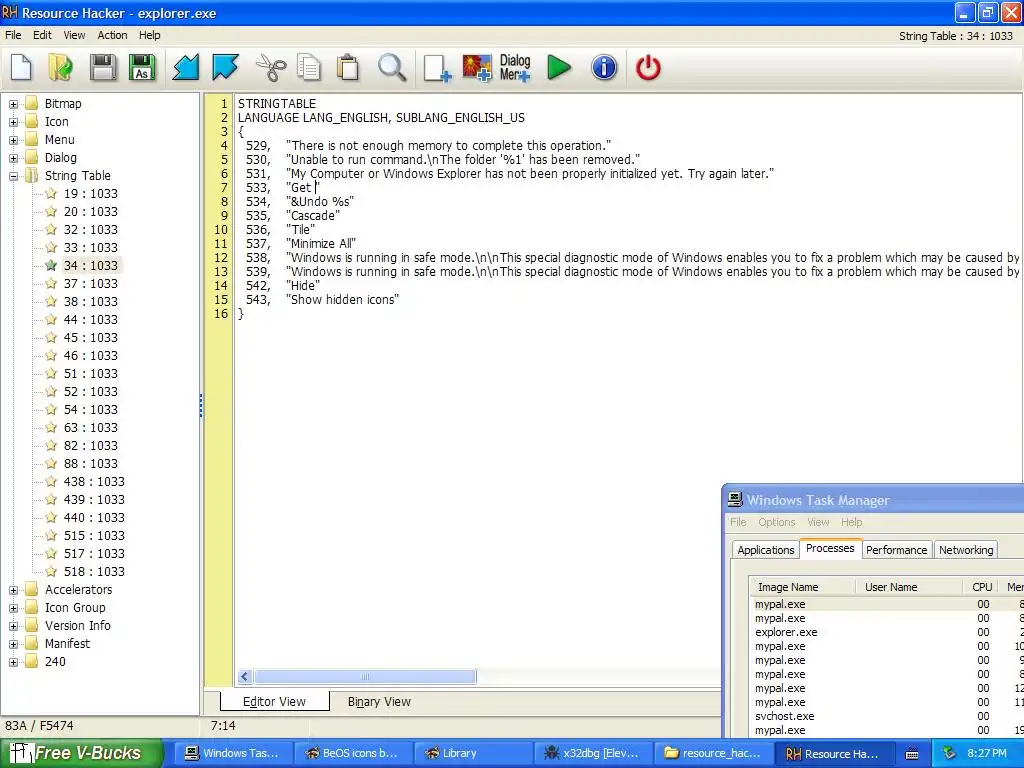Select string table 88 : 1033

click(x=91, y=464)
